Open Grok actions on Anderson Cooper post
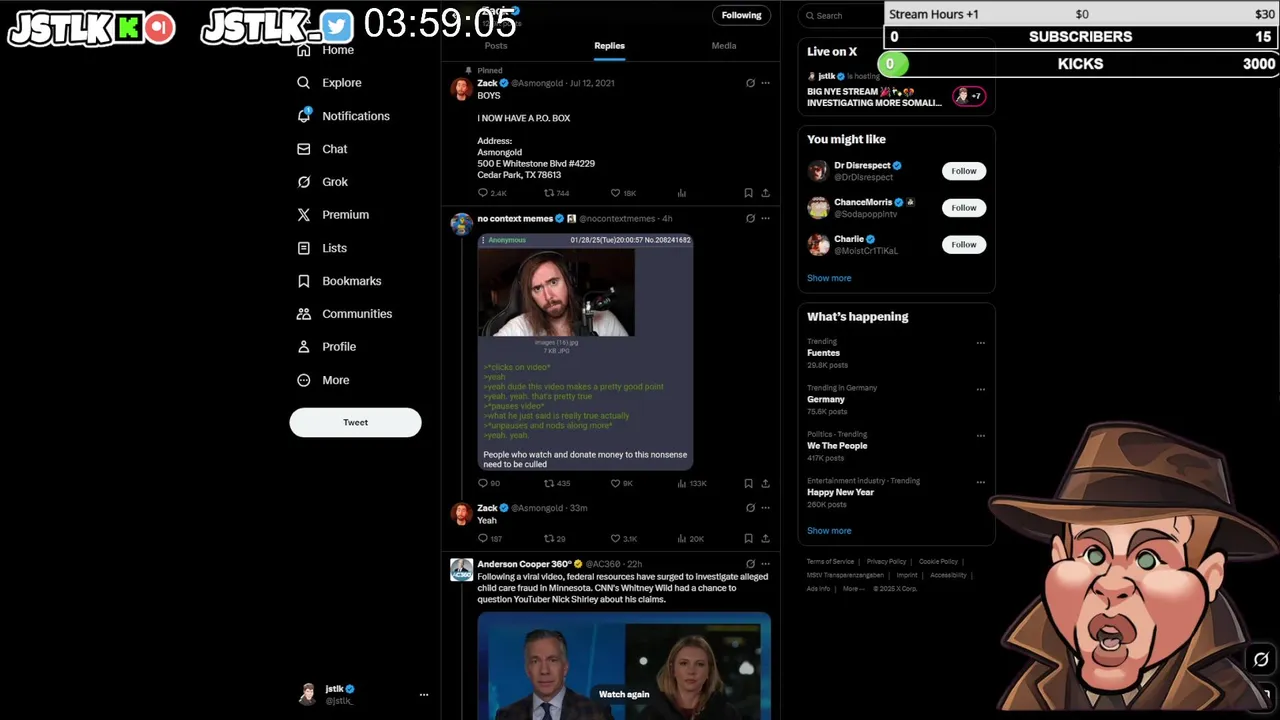The image size is (1280, 720). pyautogui.click(x=750, y=564)
